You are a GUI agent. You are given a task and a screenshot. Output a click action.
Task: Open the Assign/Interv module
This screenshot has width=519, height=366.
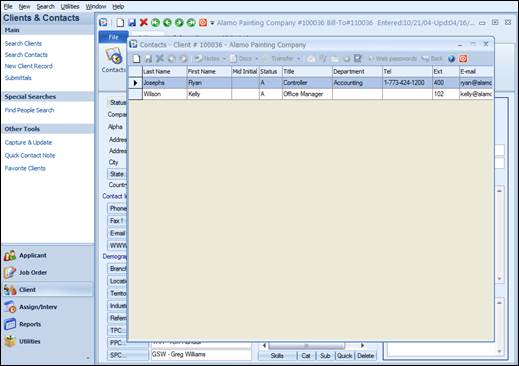pos(48,307)
